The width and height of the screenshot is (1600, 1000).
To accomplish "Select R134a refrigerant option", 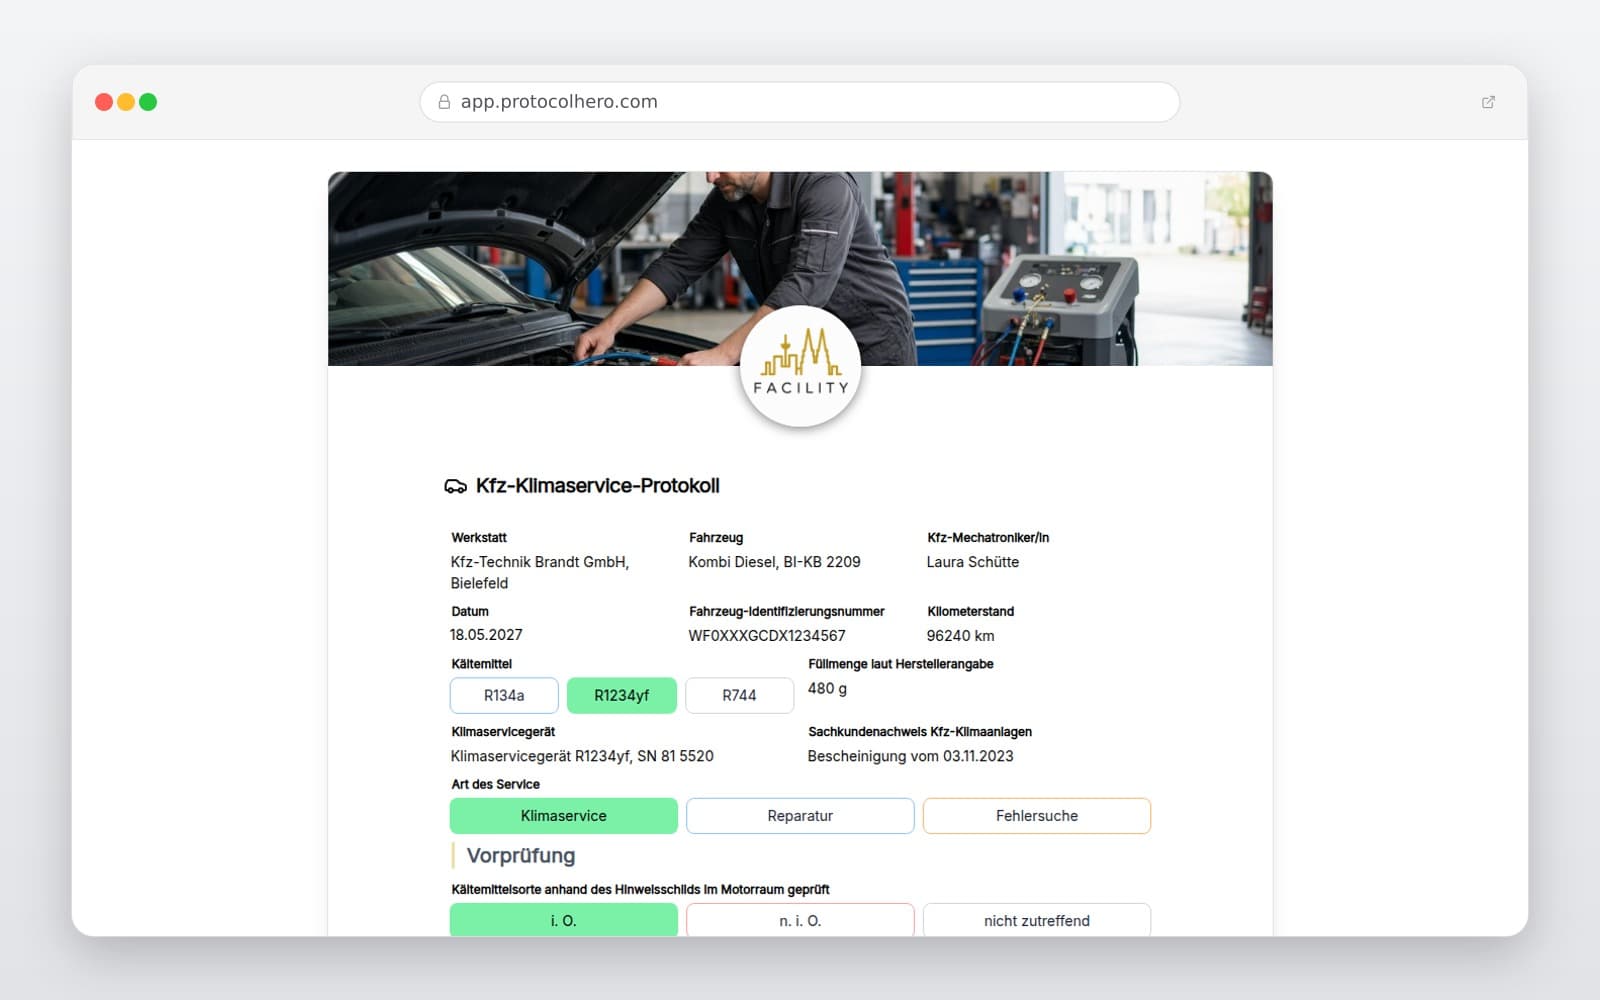I will (x=504, y=695).
